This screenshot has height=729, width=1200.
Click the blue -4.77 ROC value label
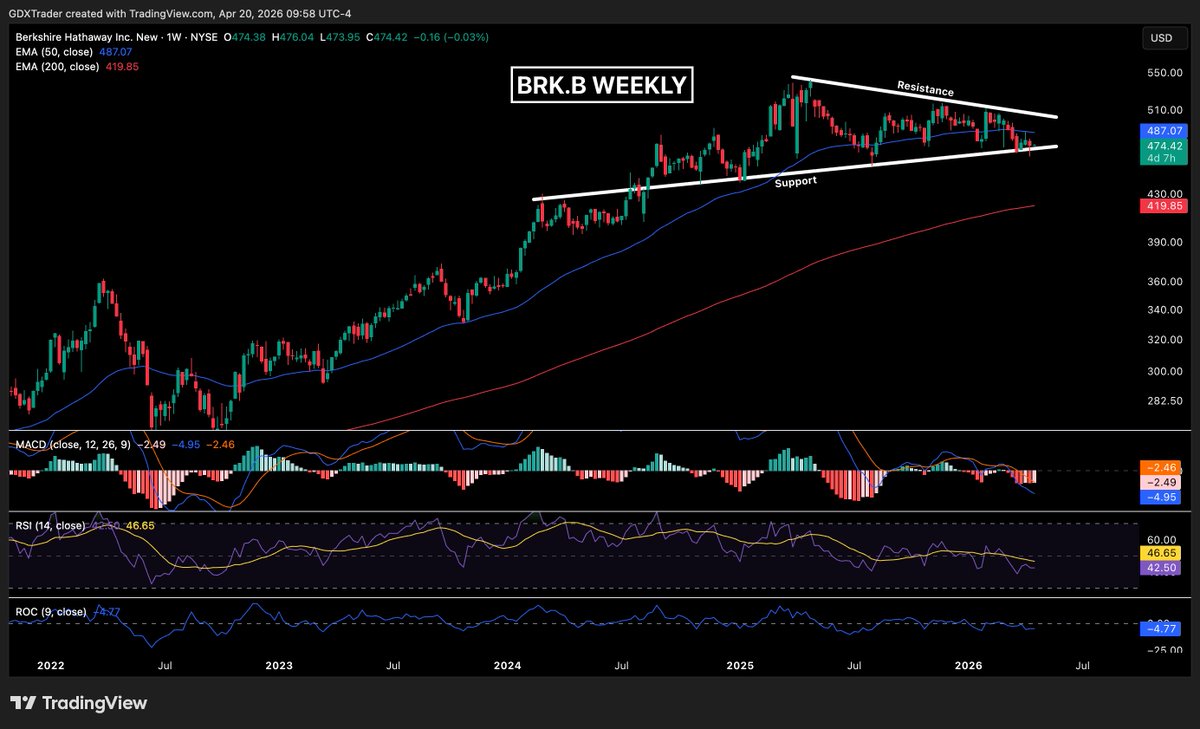(x=1162, y=629)
